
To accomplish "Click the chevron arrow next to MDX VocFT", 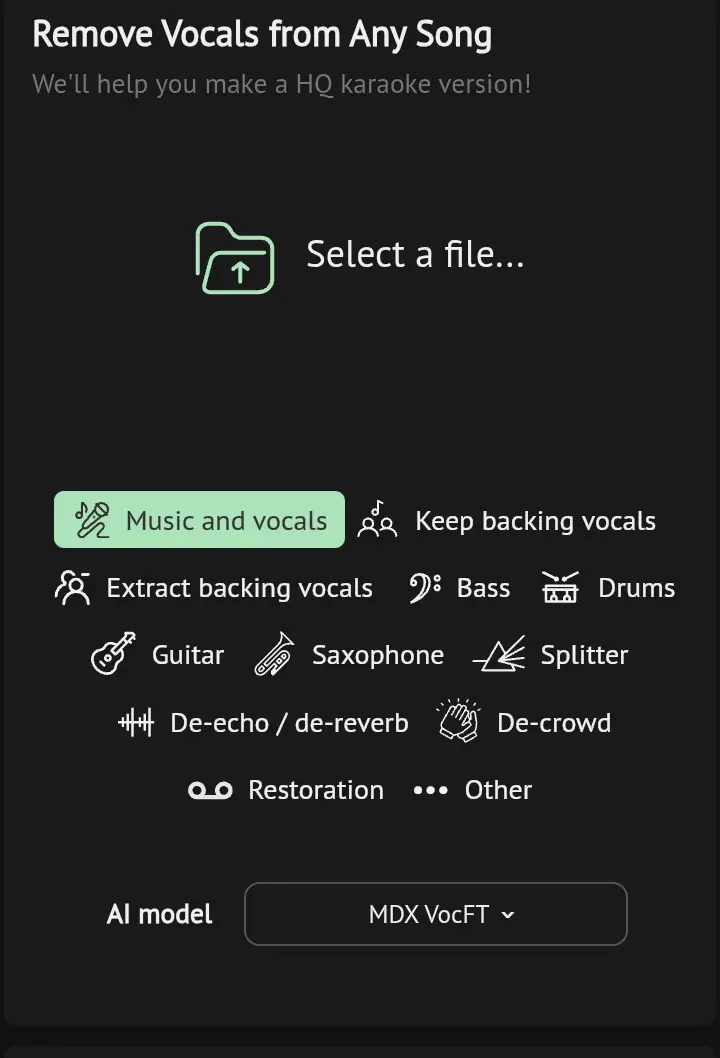I will click(x=508, y=916).
